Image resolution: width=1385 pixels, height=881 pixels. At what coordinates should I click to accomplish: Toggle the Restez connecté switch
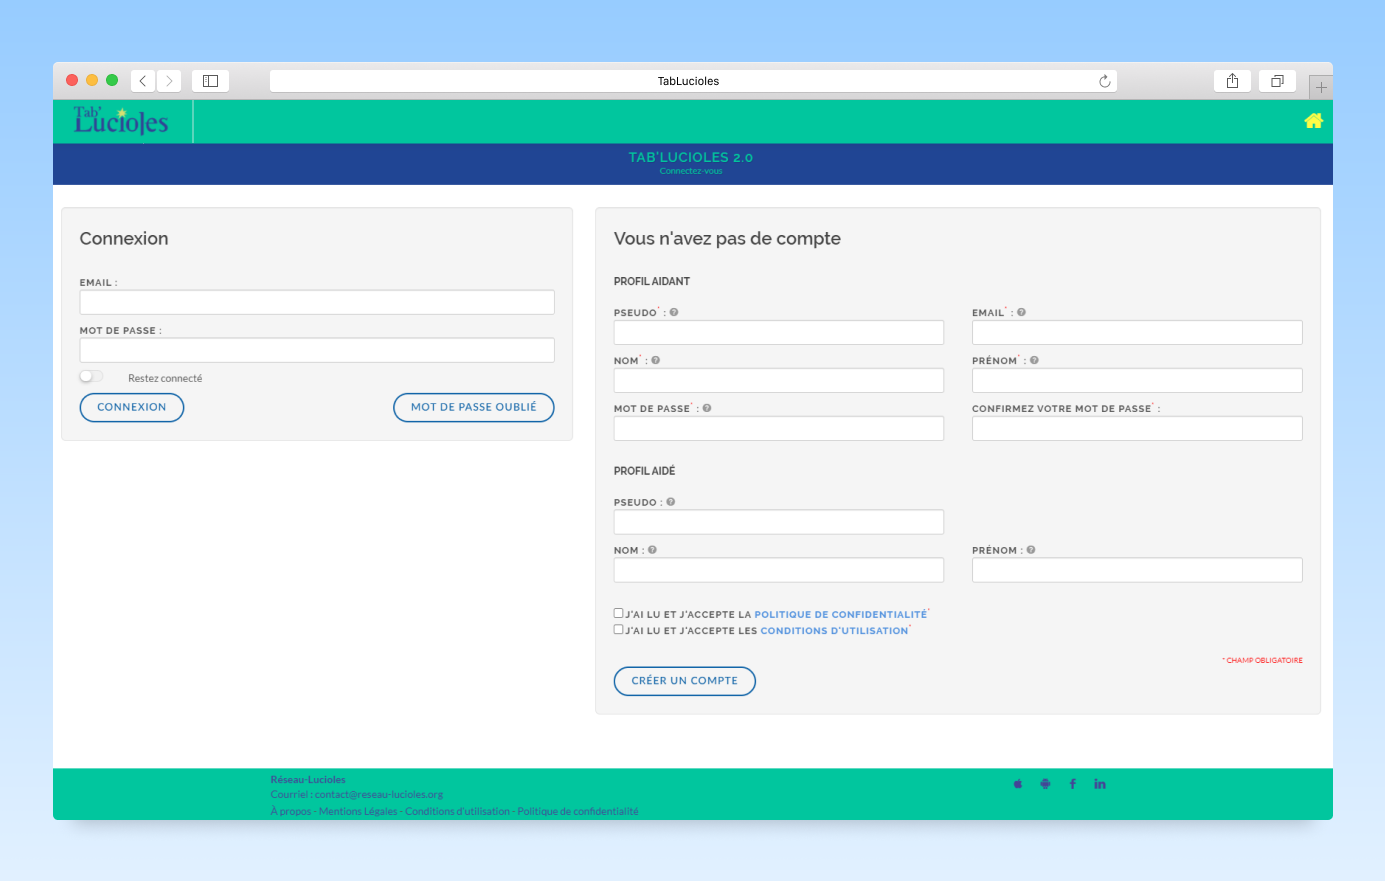[x=91, y=377]
